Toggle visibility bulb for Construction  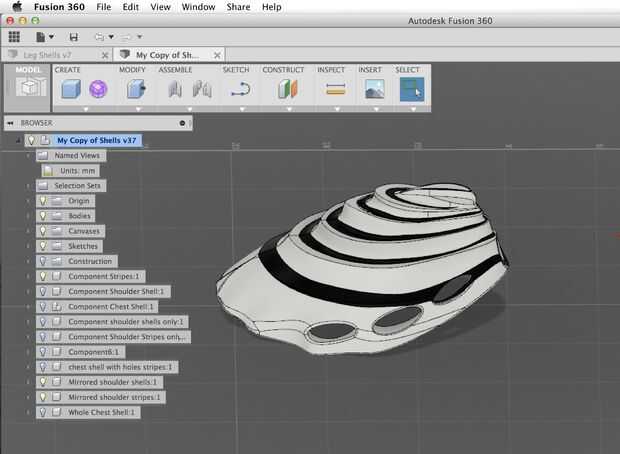[43, 261]
